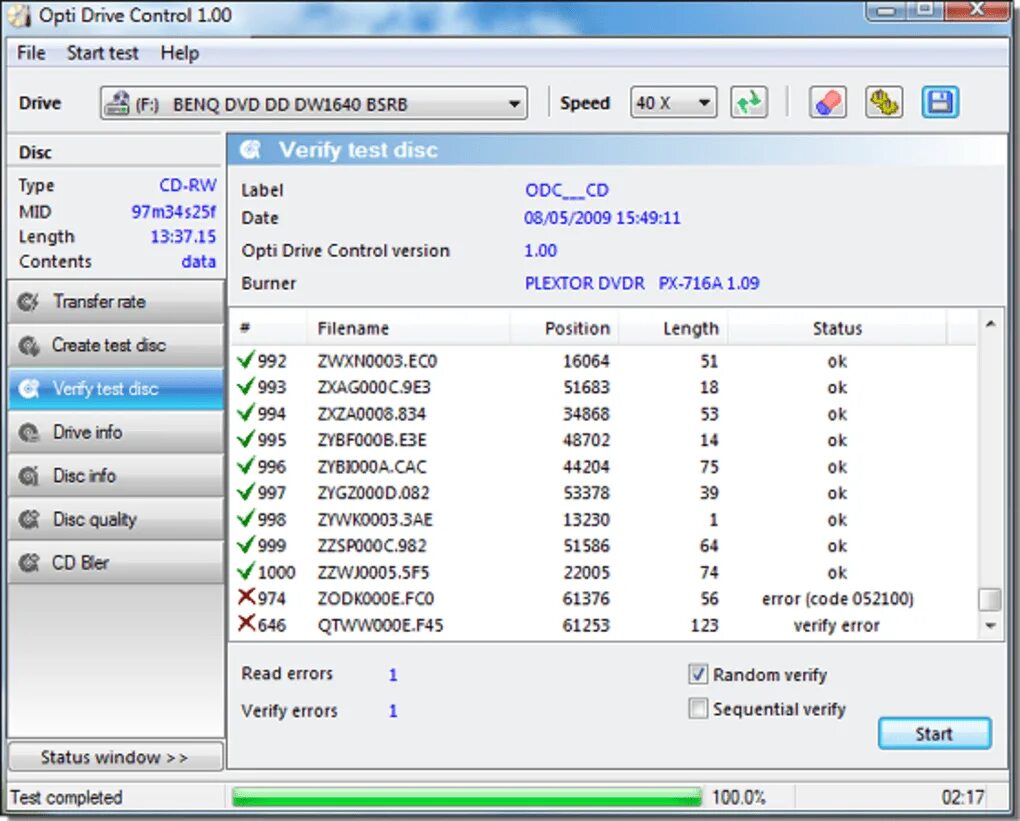Expand the Drive selection dropdown
This screenshot has width=1020, height=821.
(314, 103)
